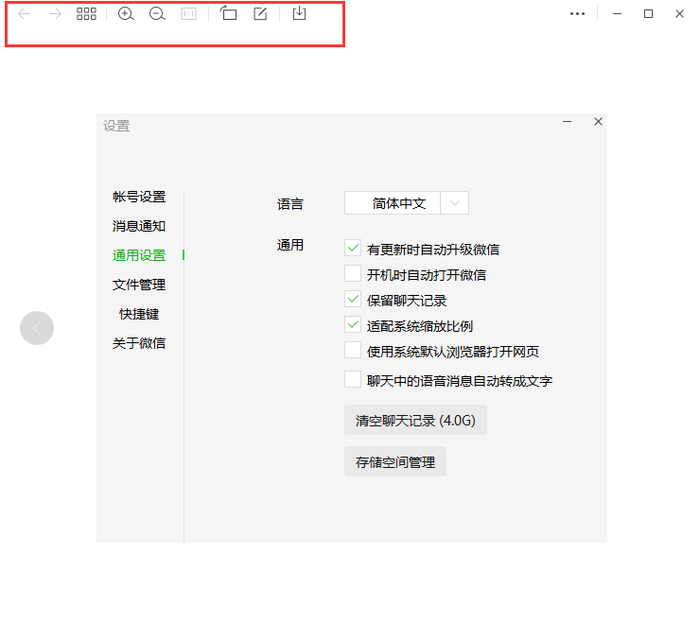Screen dimensions: 700x623
Task: Open 关于微信 section
Action: click(139, 343)
